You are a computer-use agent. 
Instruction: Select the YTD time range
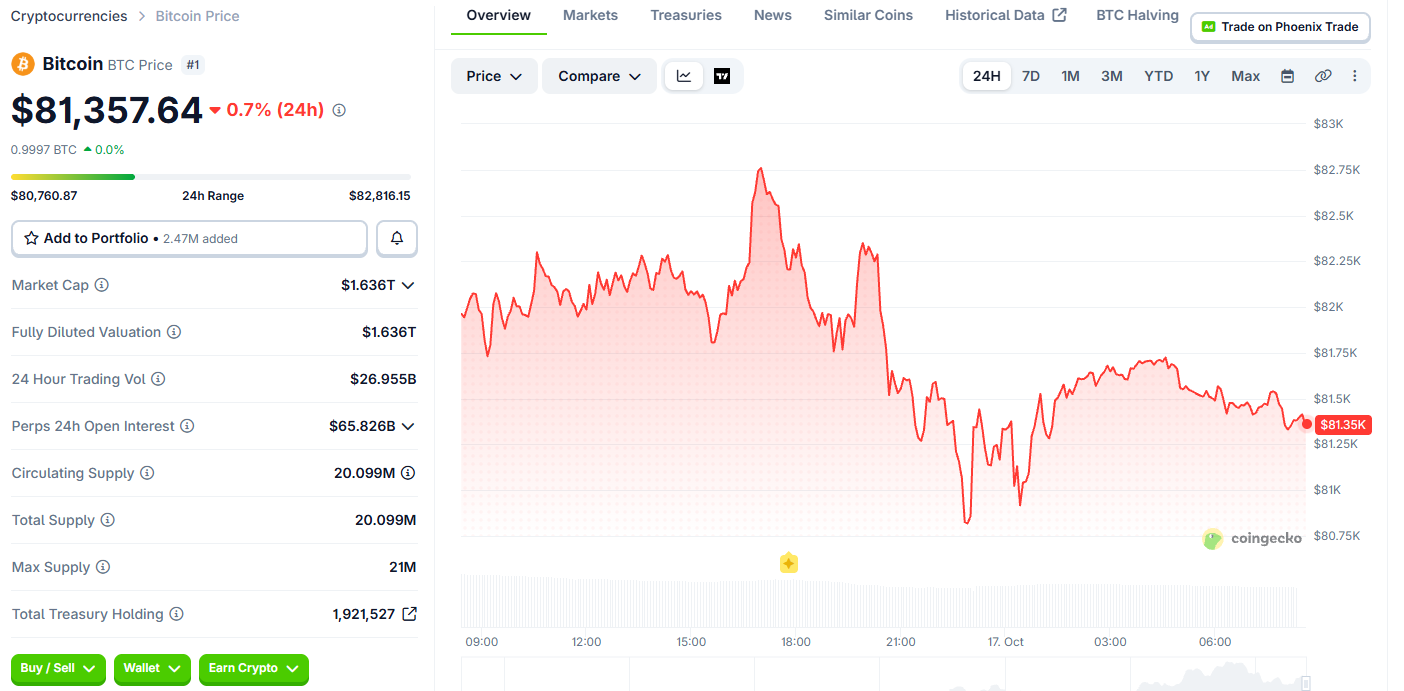click(1159, 76)
